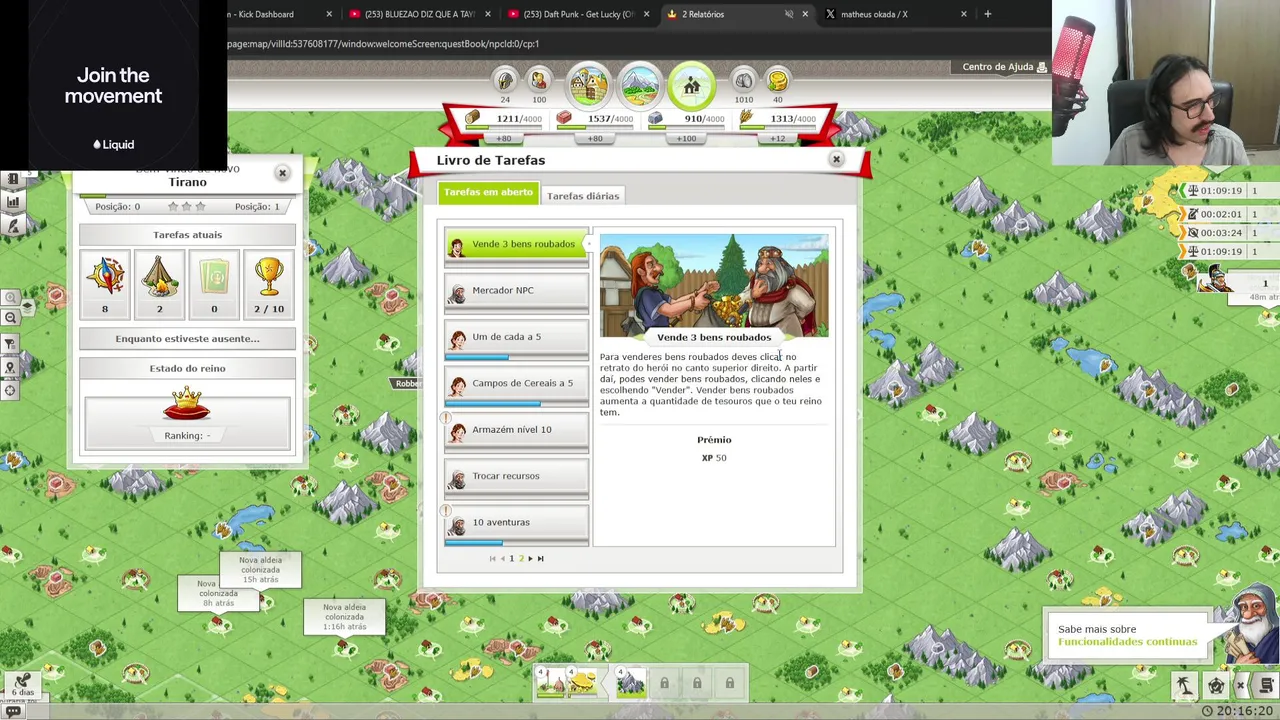The width and height of the screenshot is (1280, 720).
Task: Go to quest list page 1
Action: point(511,558)
